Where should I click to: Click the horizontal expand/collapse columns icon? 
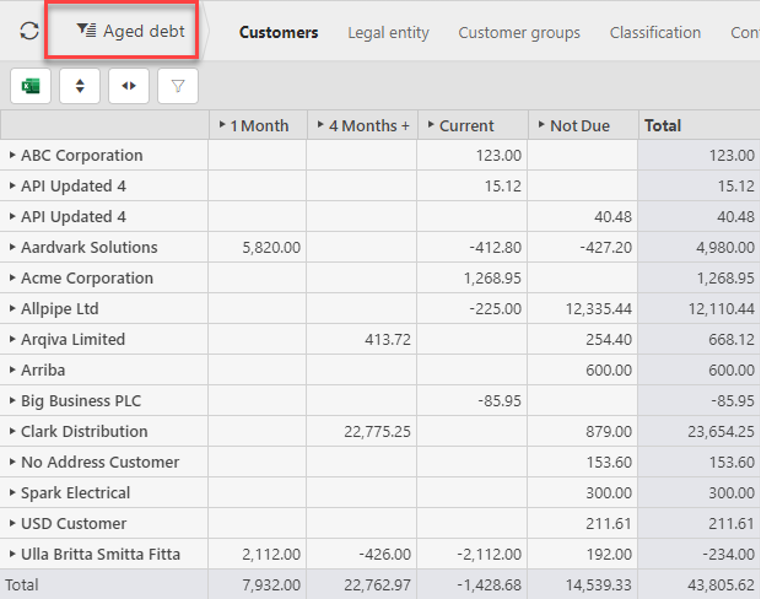[129, 86]
